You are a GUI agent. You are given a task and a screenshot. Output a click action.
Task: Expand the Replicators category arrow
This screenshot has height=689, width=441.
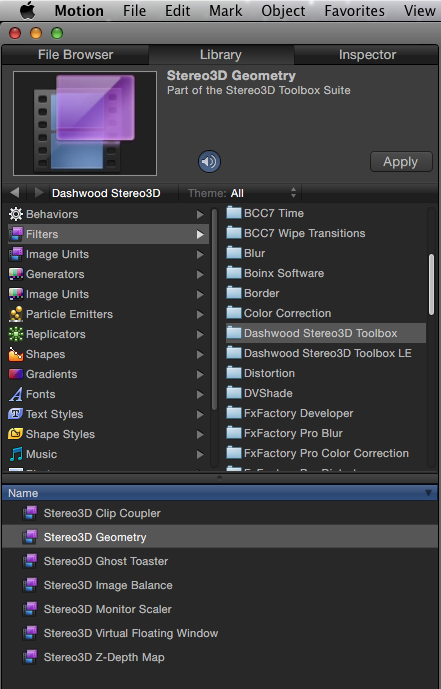200,334
